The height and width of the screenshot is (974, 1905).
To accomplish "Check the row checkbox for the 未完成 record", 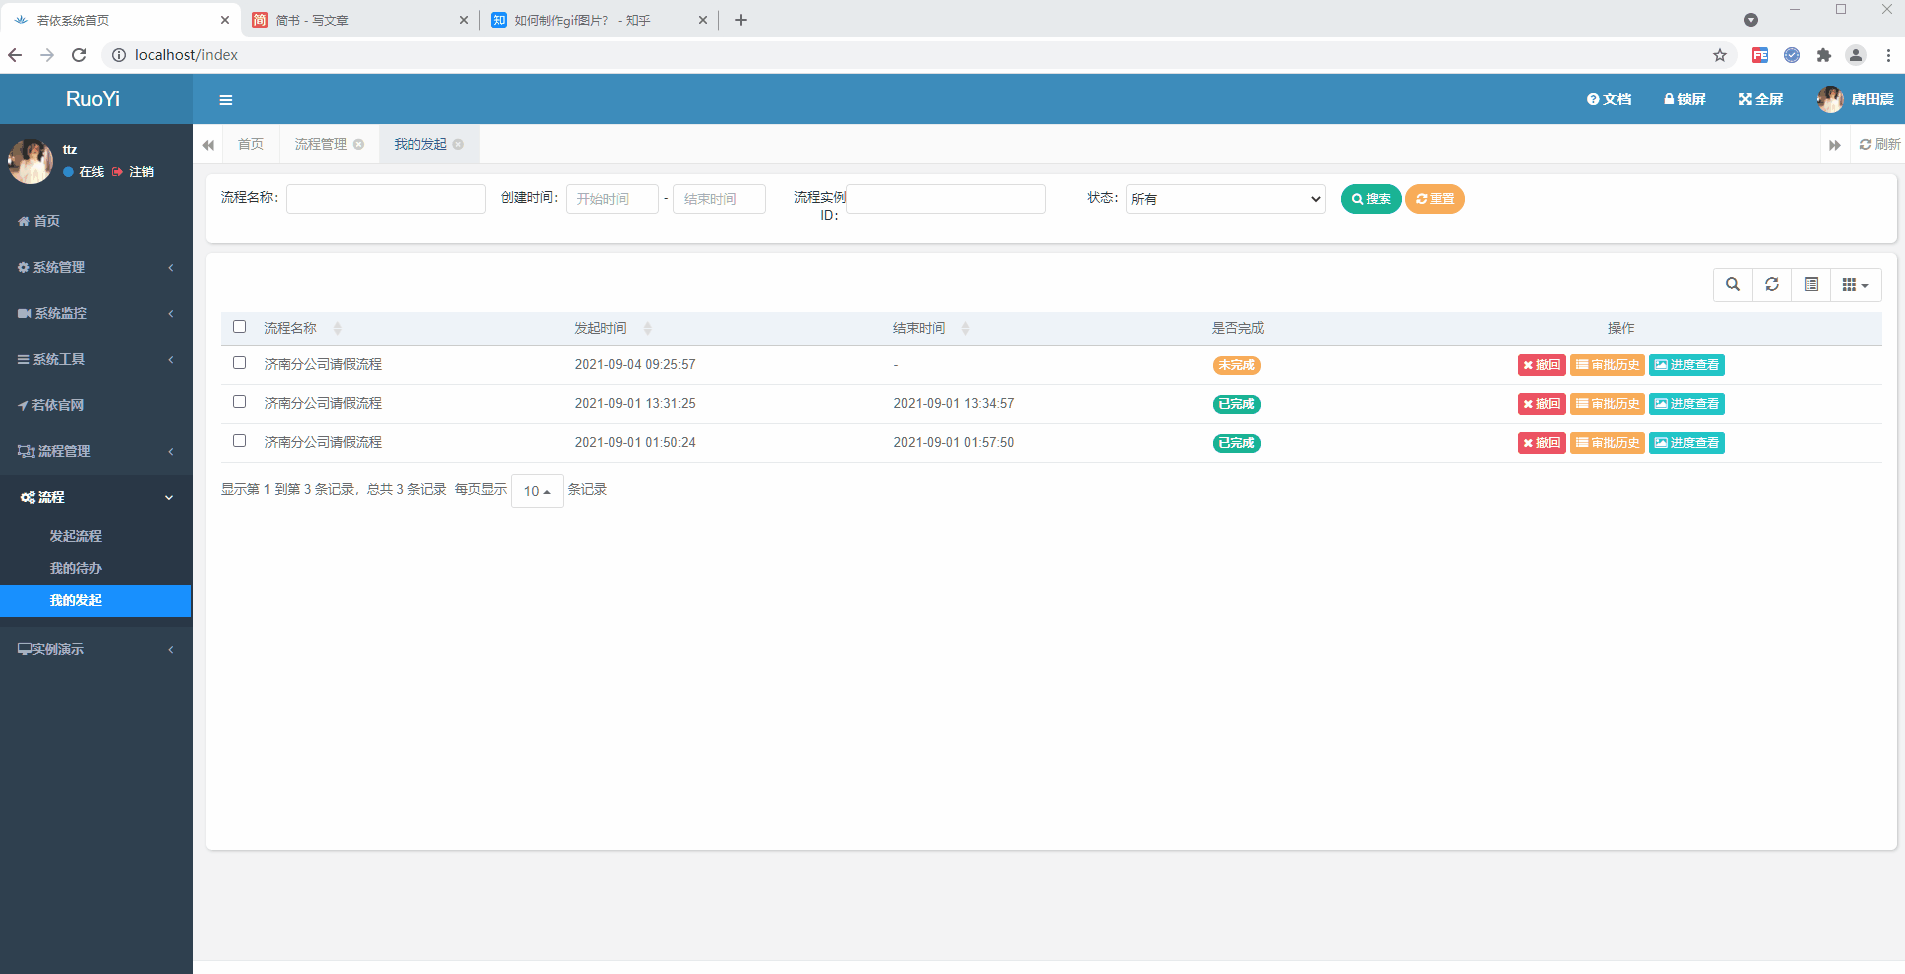I will [x=239, y=362].
